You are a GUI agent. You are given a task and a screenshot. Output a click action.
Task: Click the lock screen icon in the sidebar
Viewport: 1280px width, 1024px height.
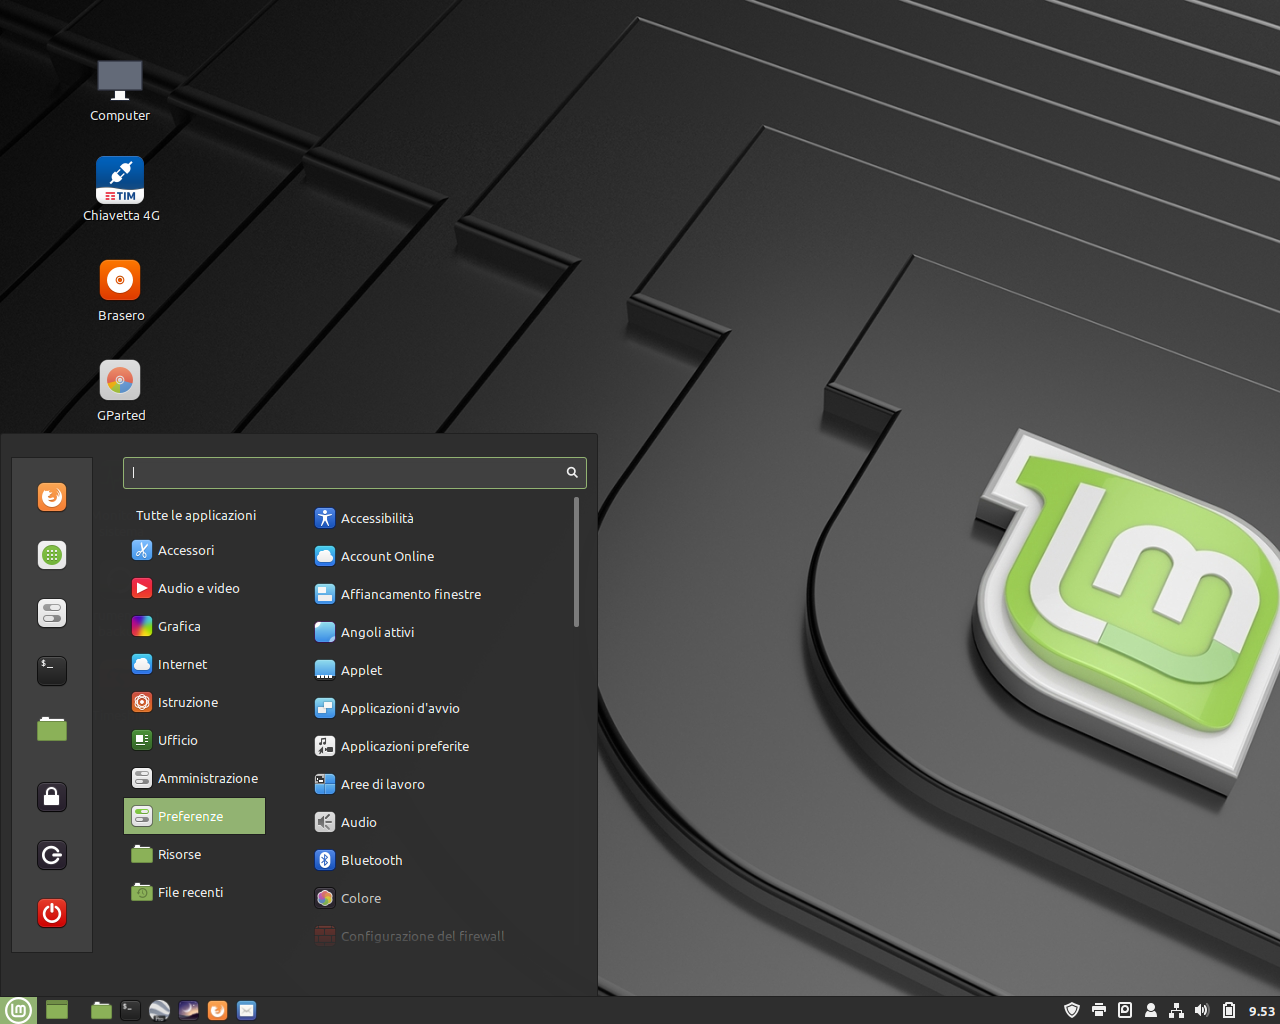pos(52,797)
